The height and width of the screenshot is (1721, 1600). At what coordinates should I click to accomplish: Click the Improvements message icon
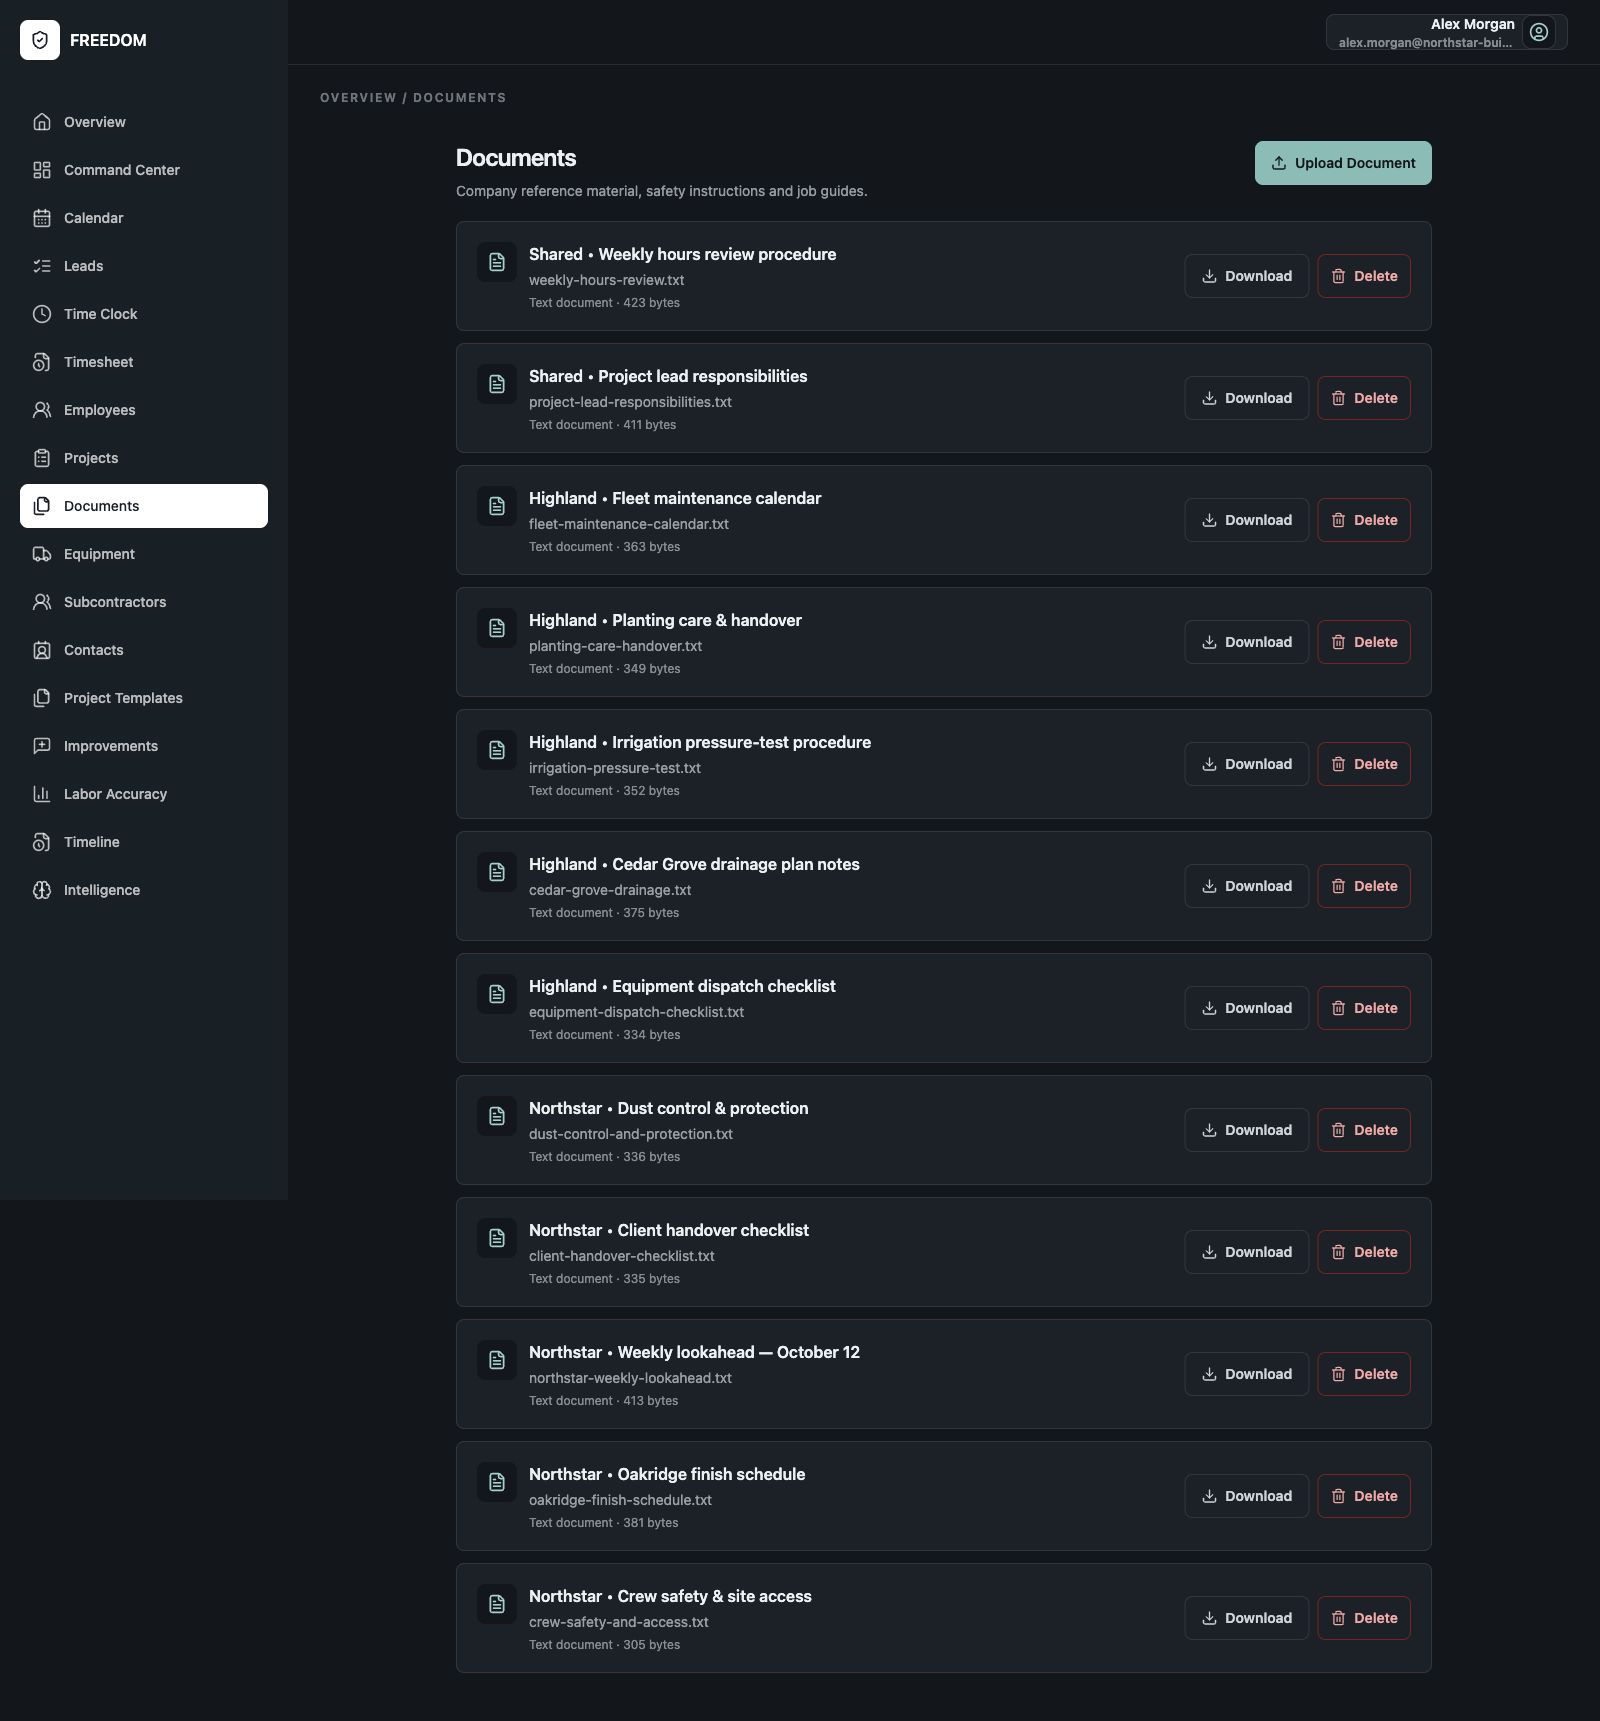tap(42, 746)
